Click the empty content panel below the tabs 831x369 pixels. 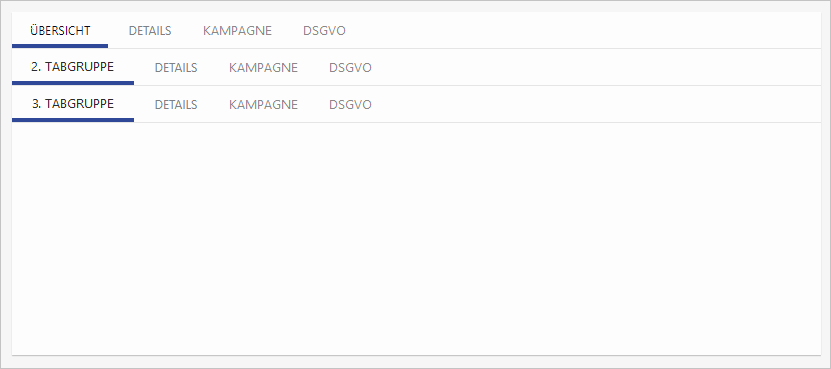click(416, 239)
